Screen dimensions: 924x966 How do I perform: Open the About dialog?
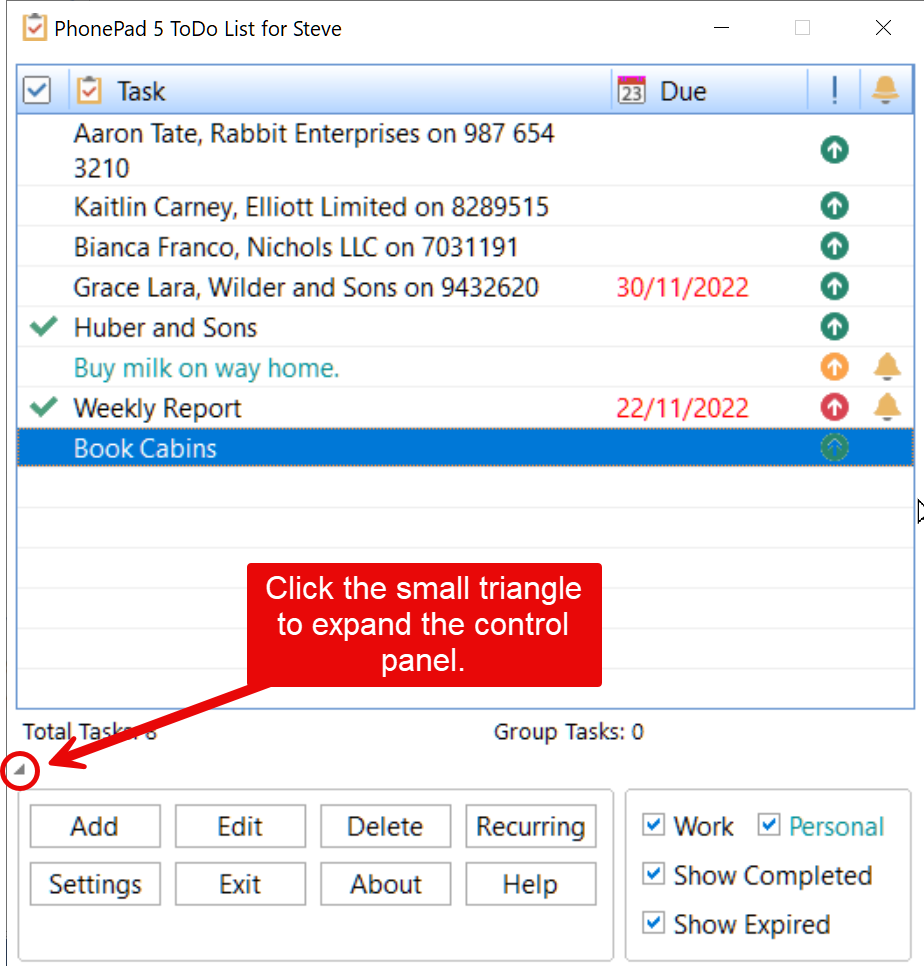386,884
